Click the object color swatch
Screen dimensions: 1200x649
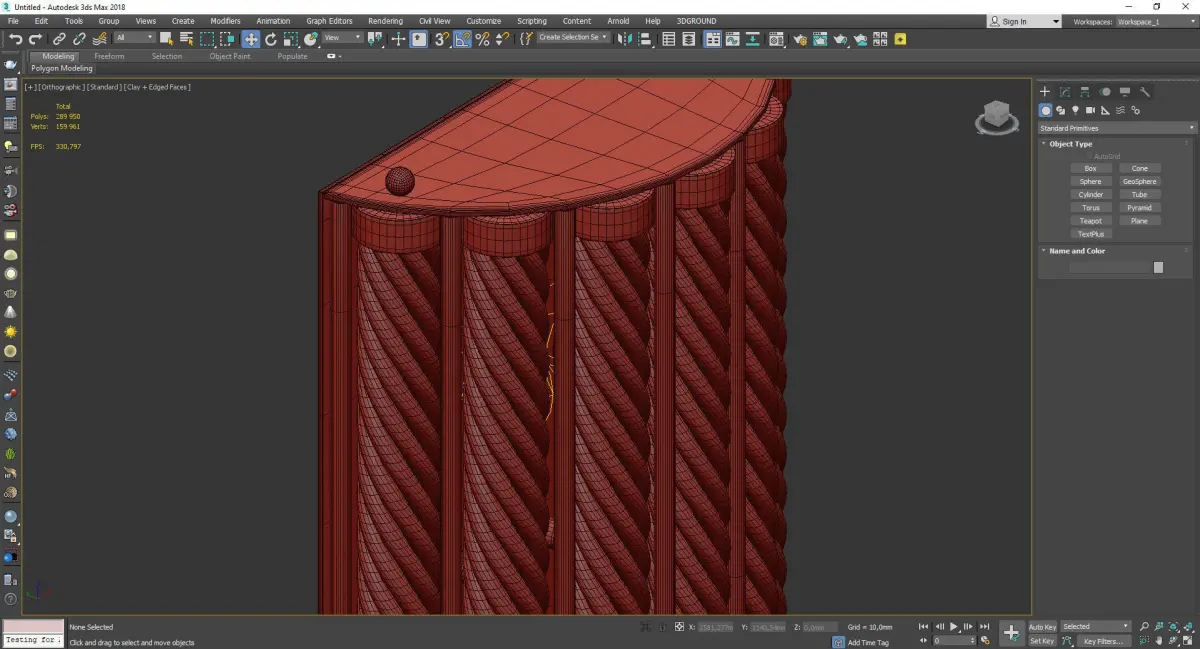pyautogui.click(x=1158, y=268)
